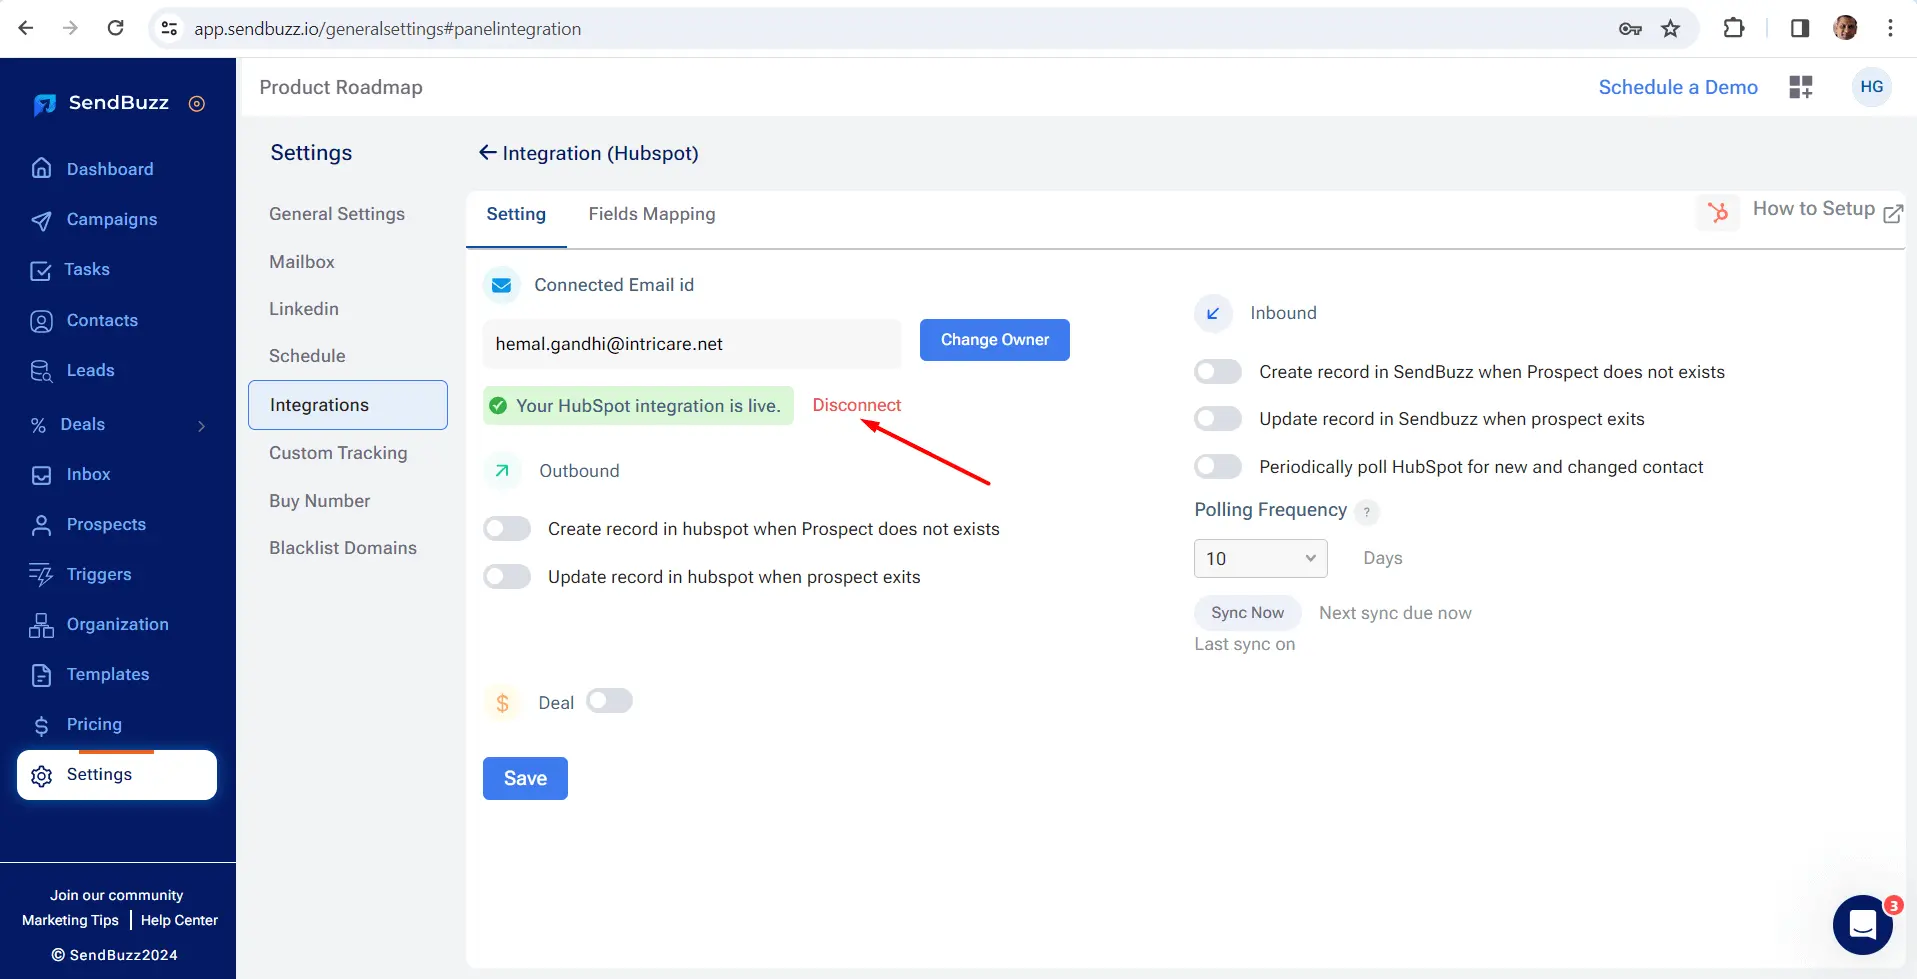Image resolution: width=1917 pixels, height=979 pixels.
Task: Click the Settings gear icon
Action: (x=42, y=776)
